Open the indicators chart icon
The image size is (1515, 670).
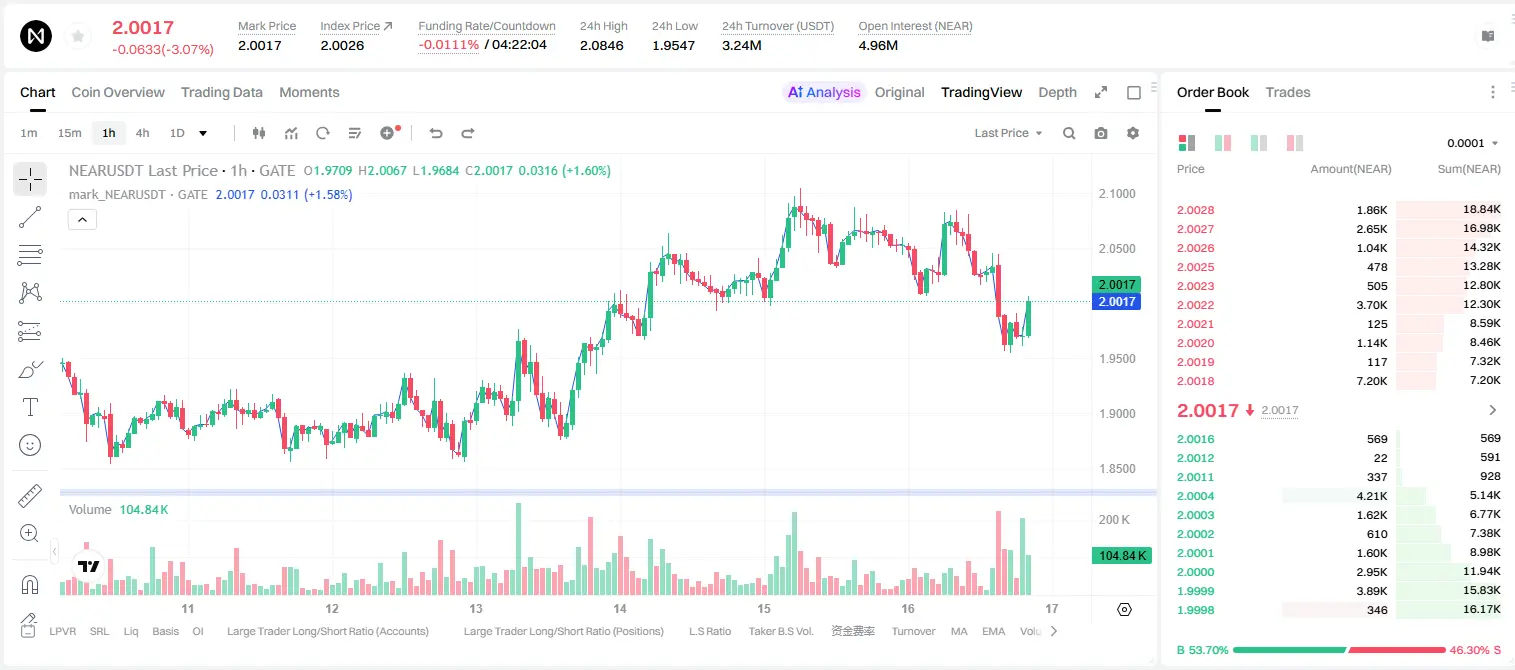pyautogui.click(x=291, y=133)
